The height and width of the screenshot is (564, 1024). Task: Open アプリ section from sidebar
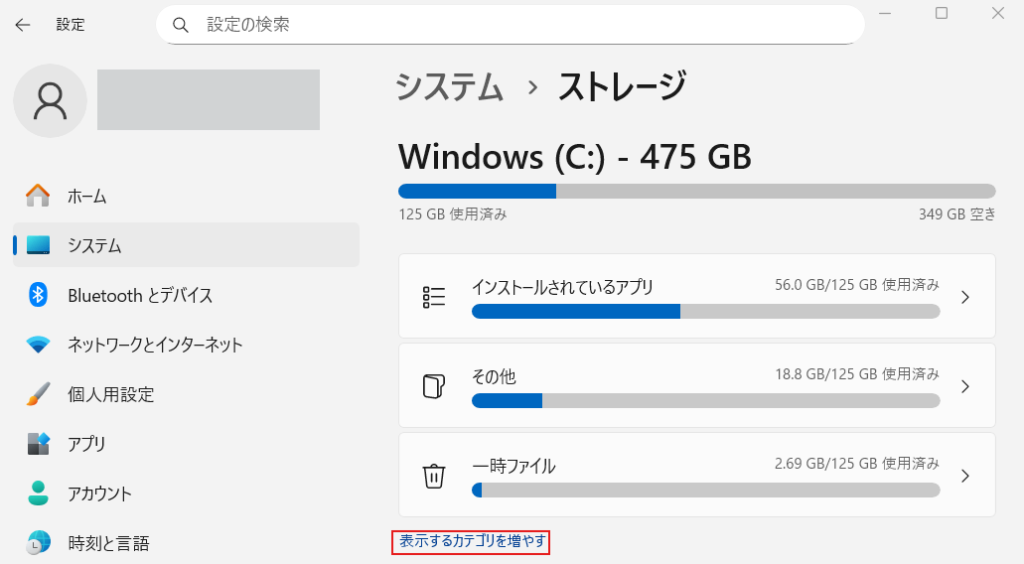point(87,444)
